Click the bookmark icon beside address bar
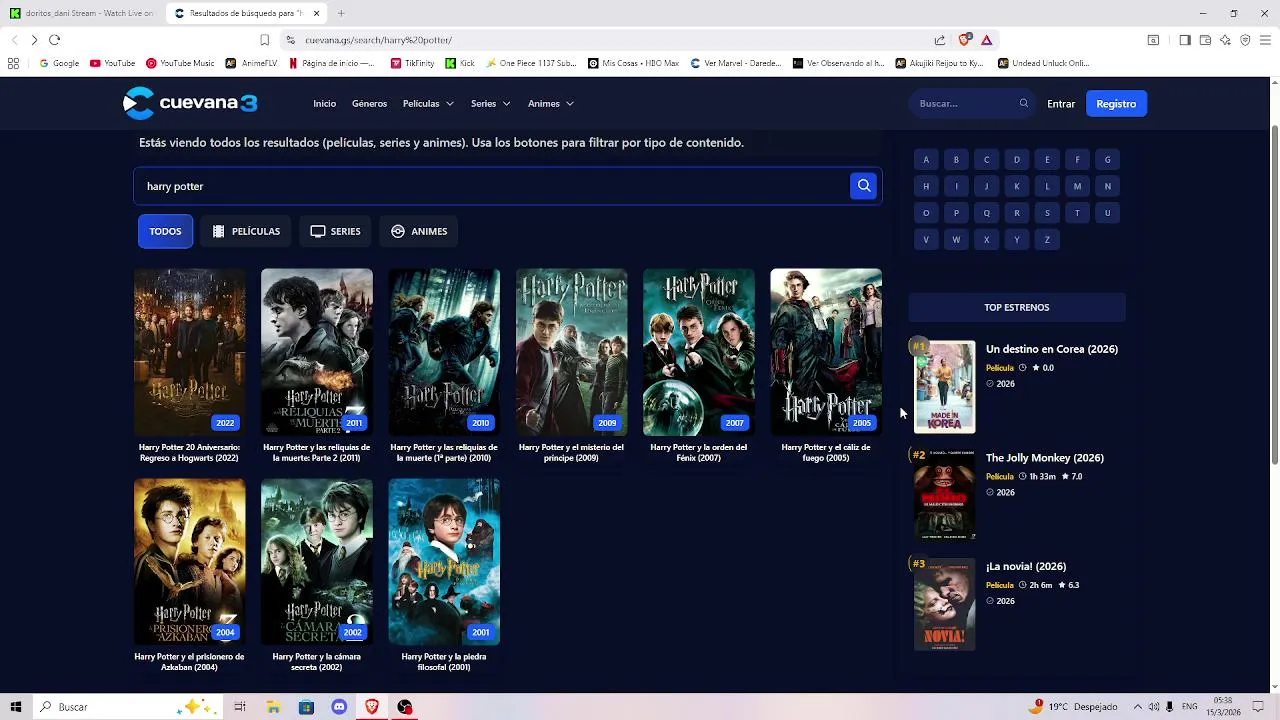Image resolution: width=1280 pixels, height=720 pixels. [264, 40]
